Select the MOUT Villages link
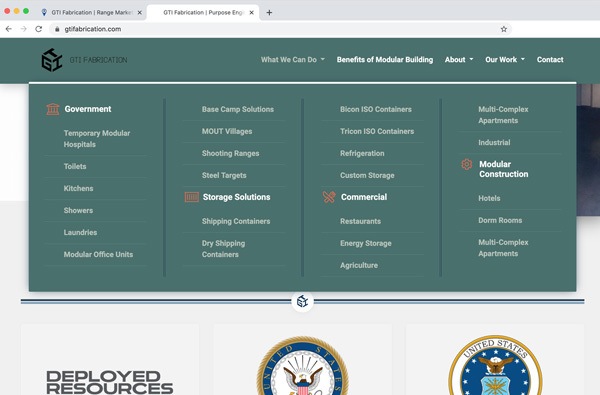Image resolution: width=600 pixels, height=395 pixels. click(227, 131)
